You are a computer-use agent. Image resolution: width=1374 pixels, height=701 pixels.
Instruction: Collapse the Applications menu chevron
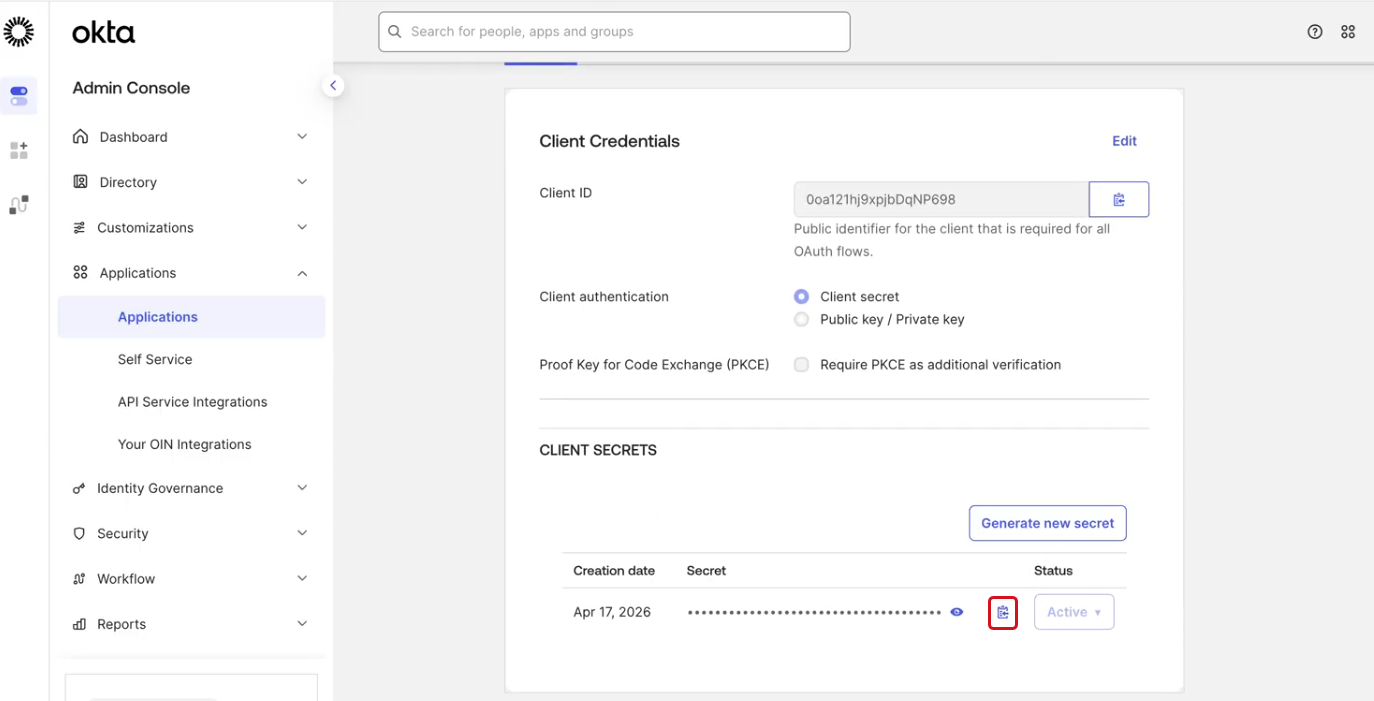(x=302, y=273)
